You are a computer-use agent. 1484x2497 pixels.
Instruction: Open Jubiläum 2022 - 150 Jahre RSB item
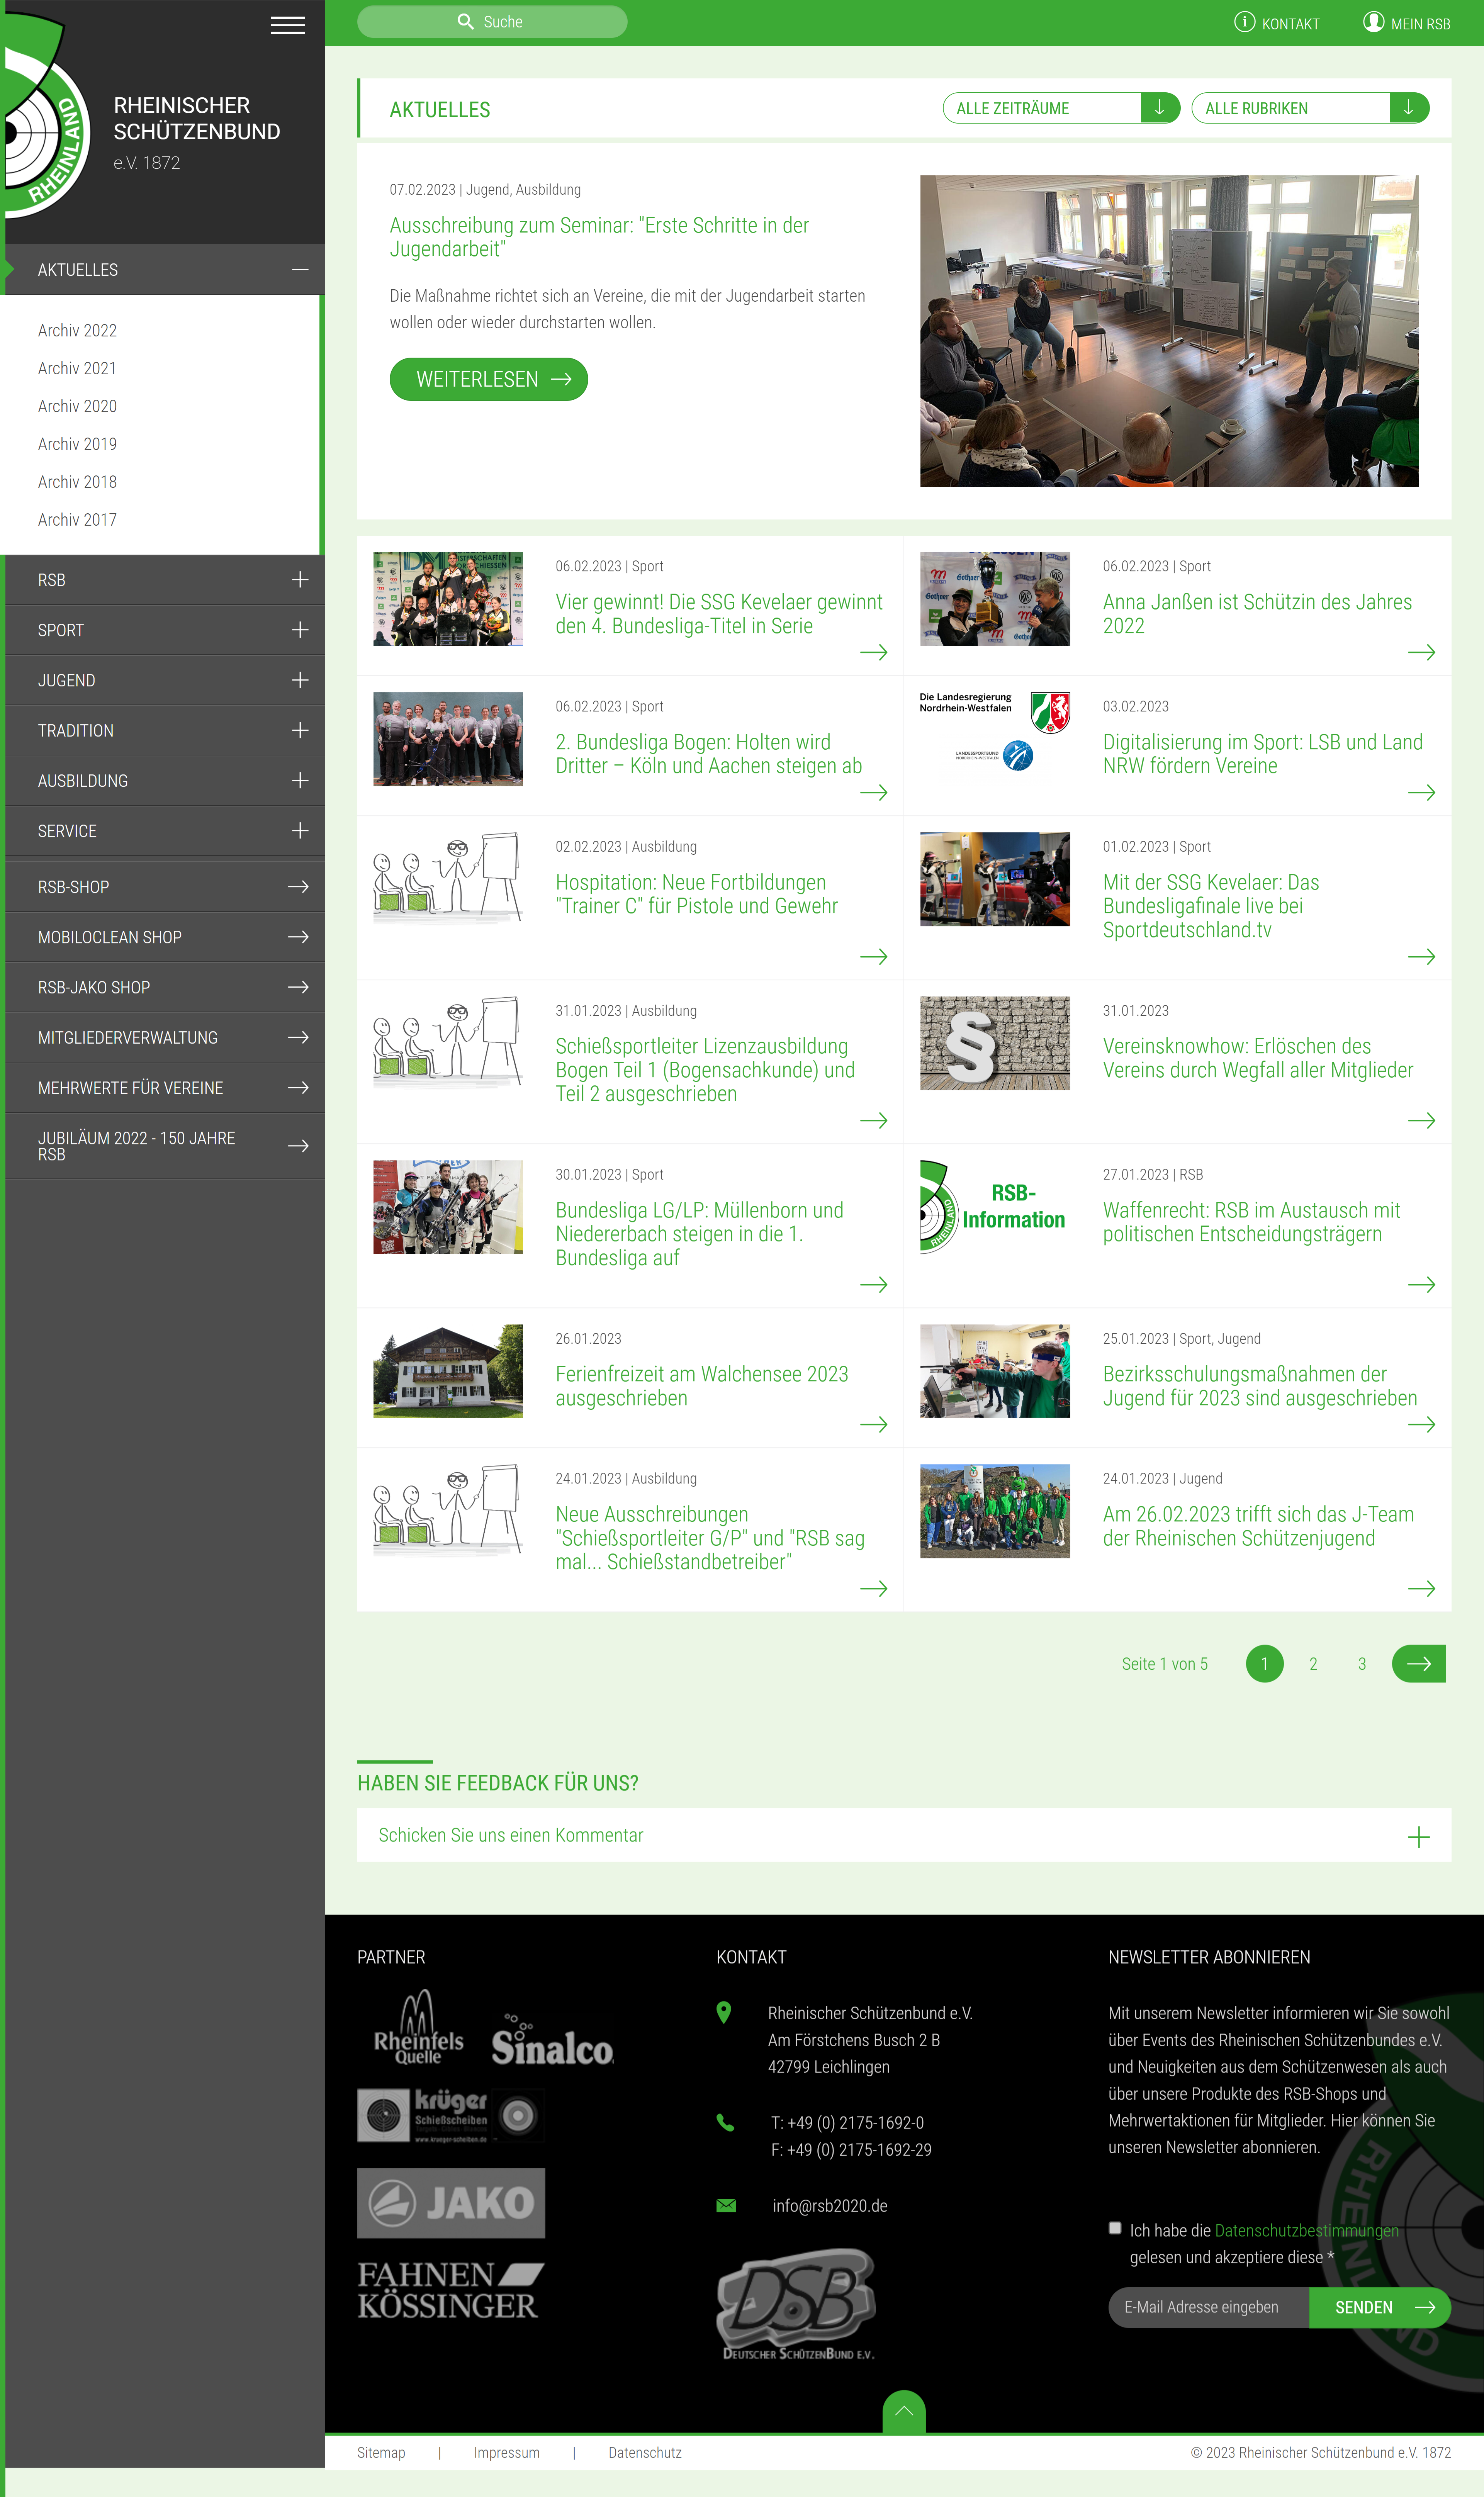coord(165,1146)
